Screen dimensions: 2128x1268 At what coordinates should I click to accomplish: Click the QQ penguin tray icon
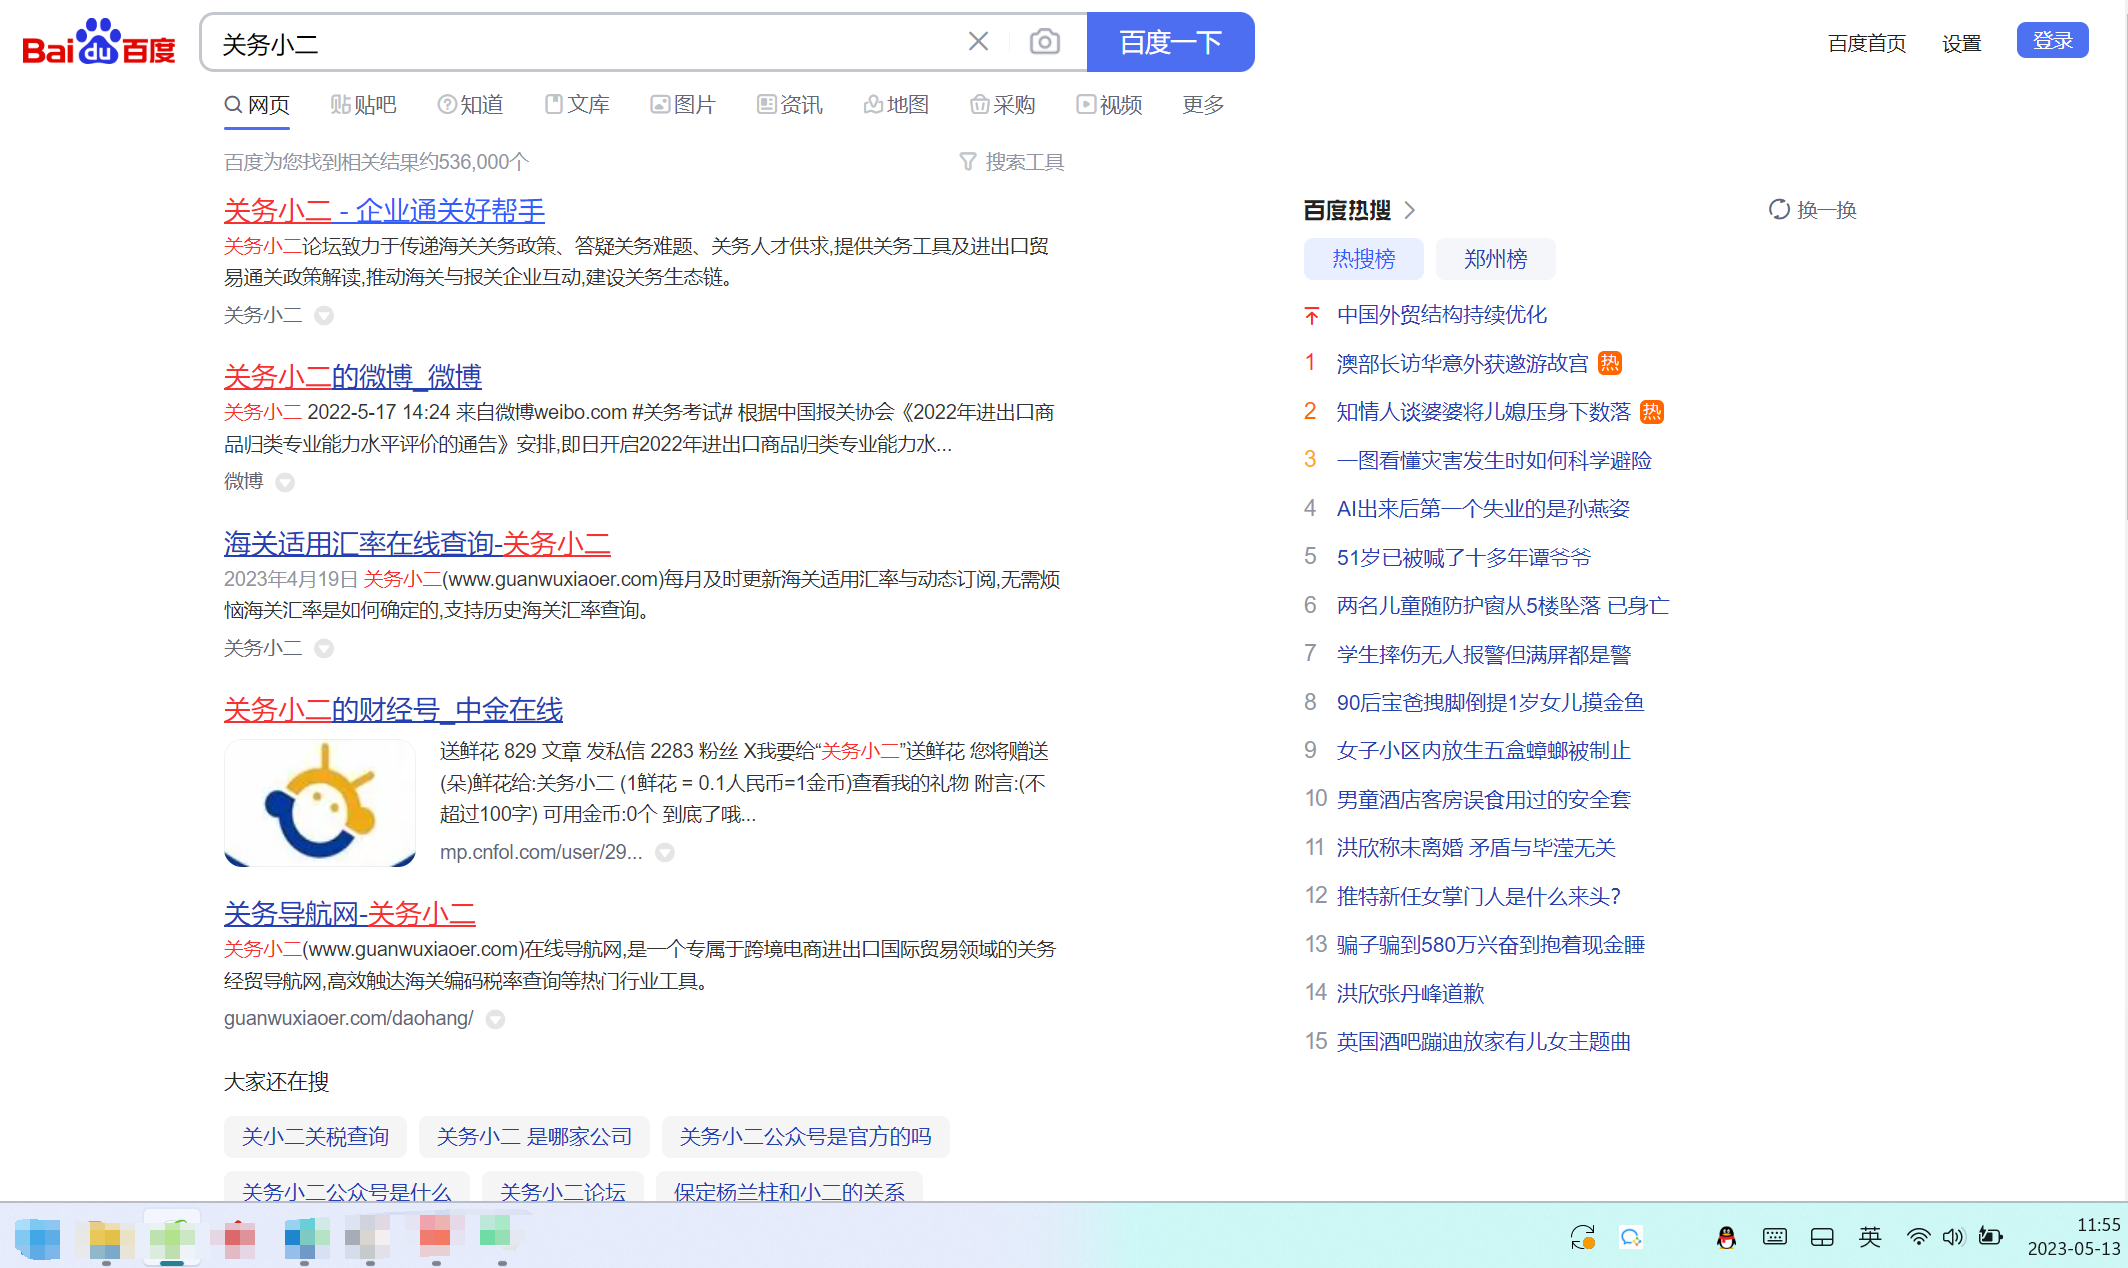pyautogui.click(x=1726, y=1238)
